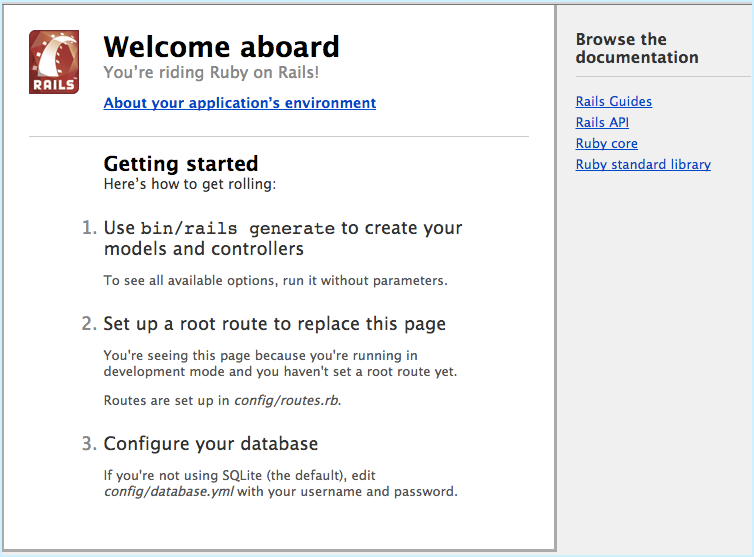Click the 'bin/rails generate' code text
Image resolution: width=754 pixels, height=557 pixels.
click(238, 229)
